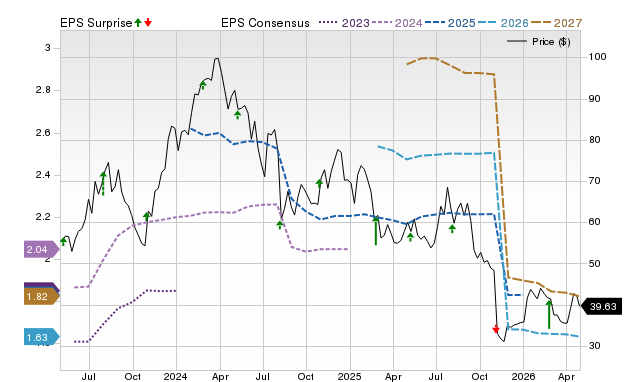Click the 2.4 EPS axis label
Viewport: 640px width, 382px height.
[x=43, y=175]
